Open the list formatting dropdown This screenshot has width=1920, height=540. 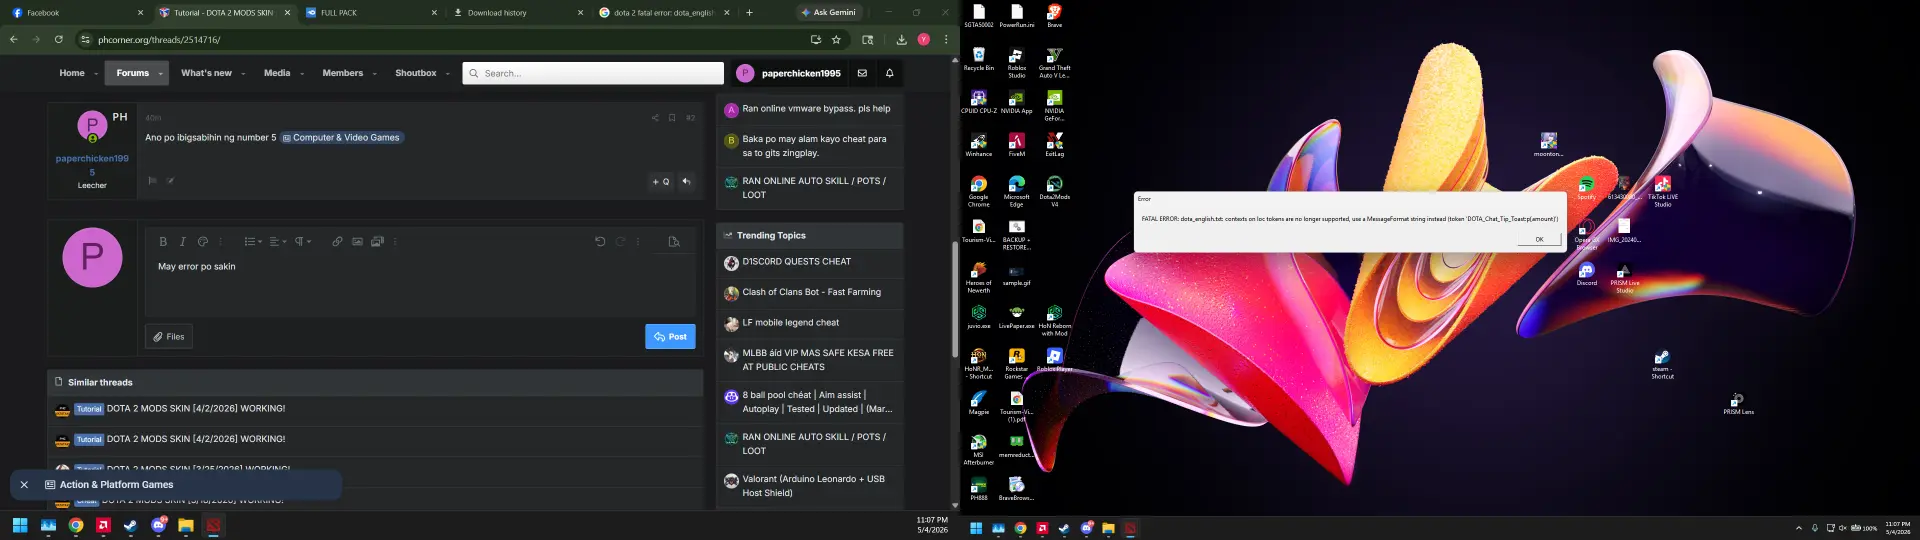(x=253, y=241)
